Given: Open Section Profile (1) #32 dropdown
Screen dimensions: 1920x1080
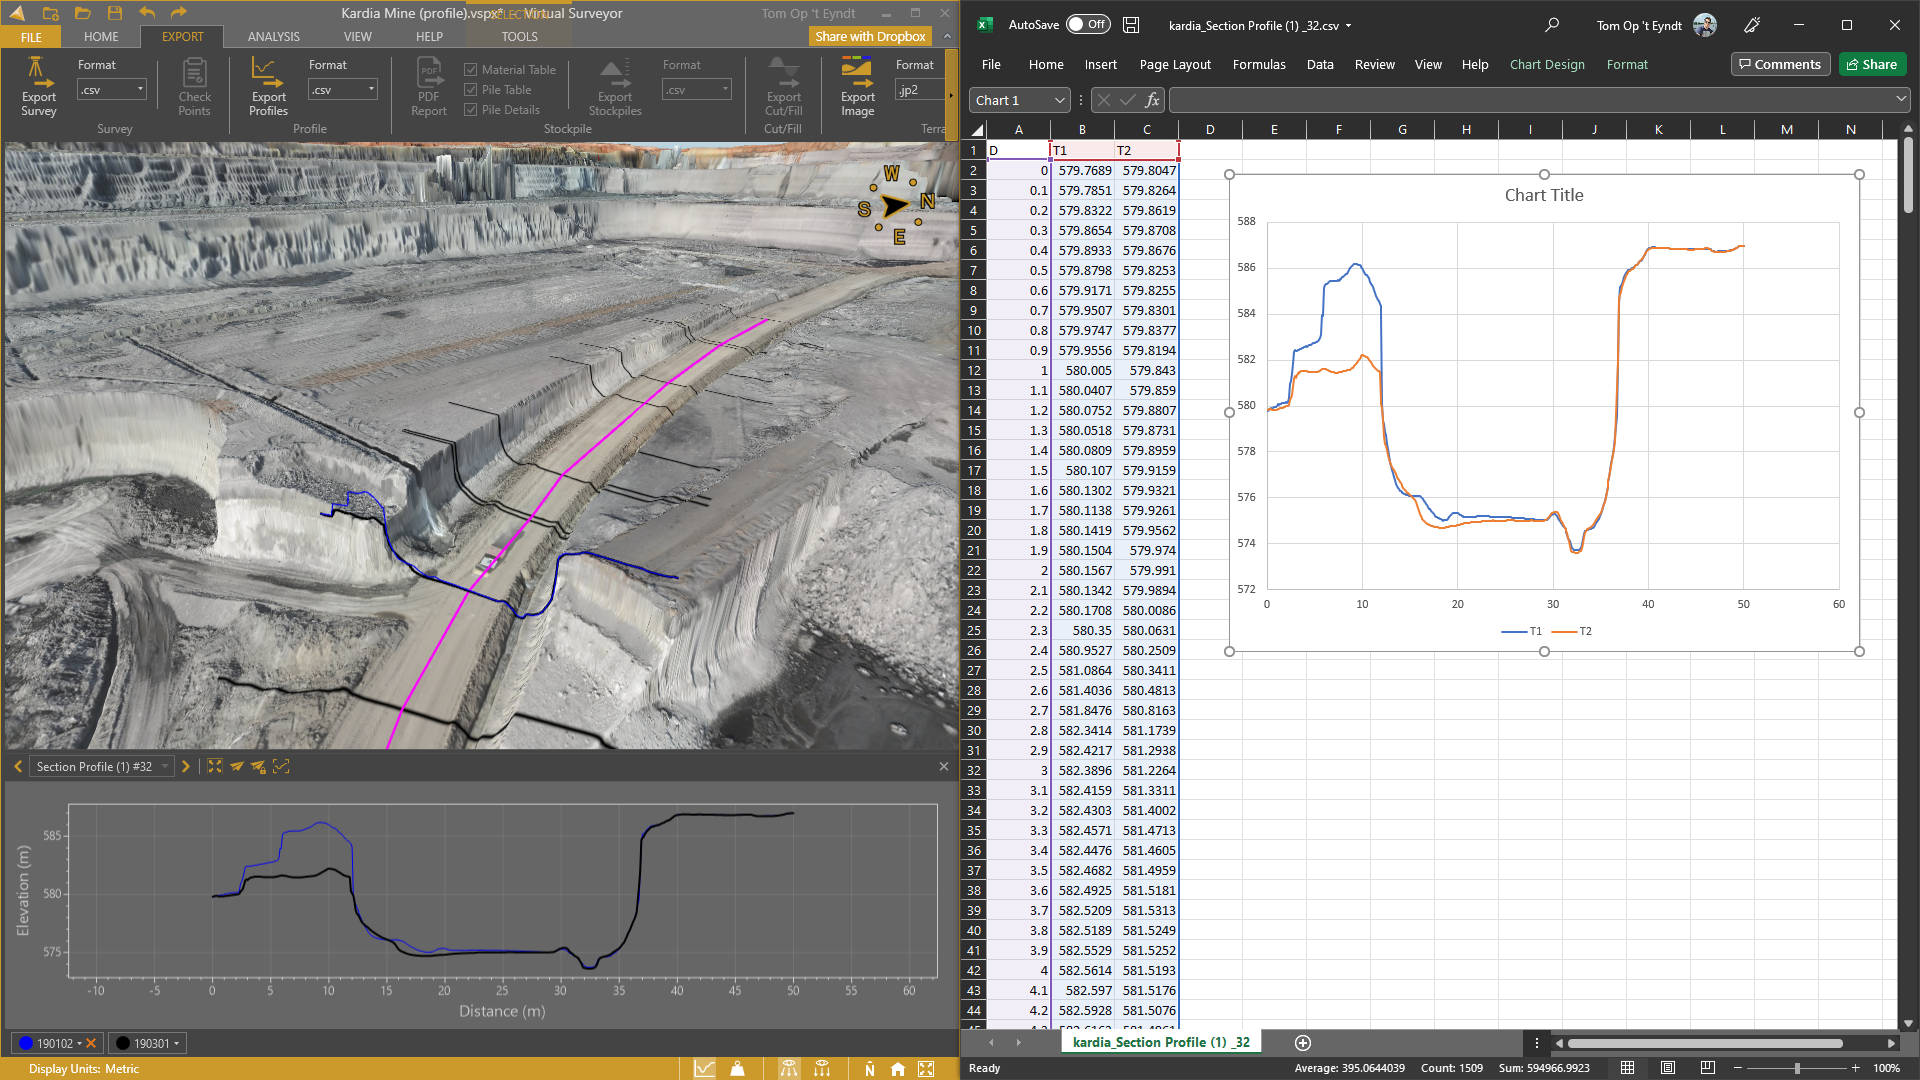Looking at the screenshot, I should [102, 767].
